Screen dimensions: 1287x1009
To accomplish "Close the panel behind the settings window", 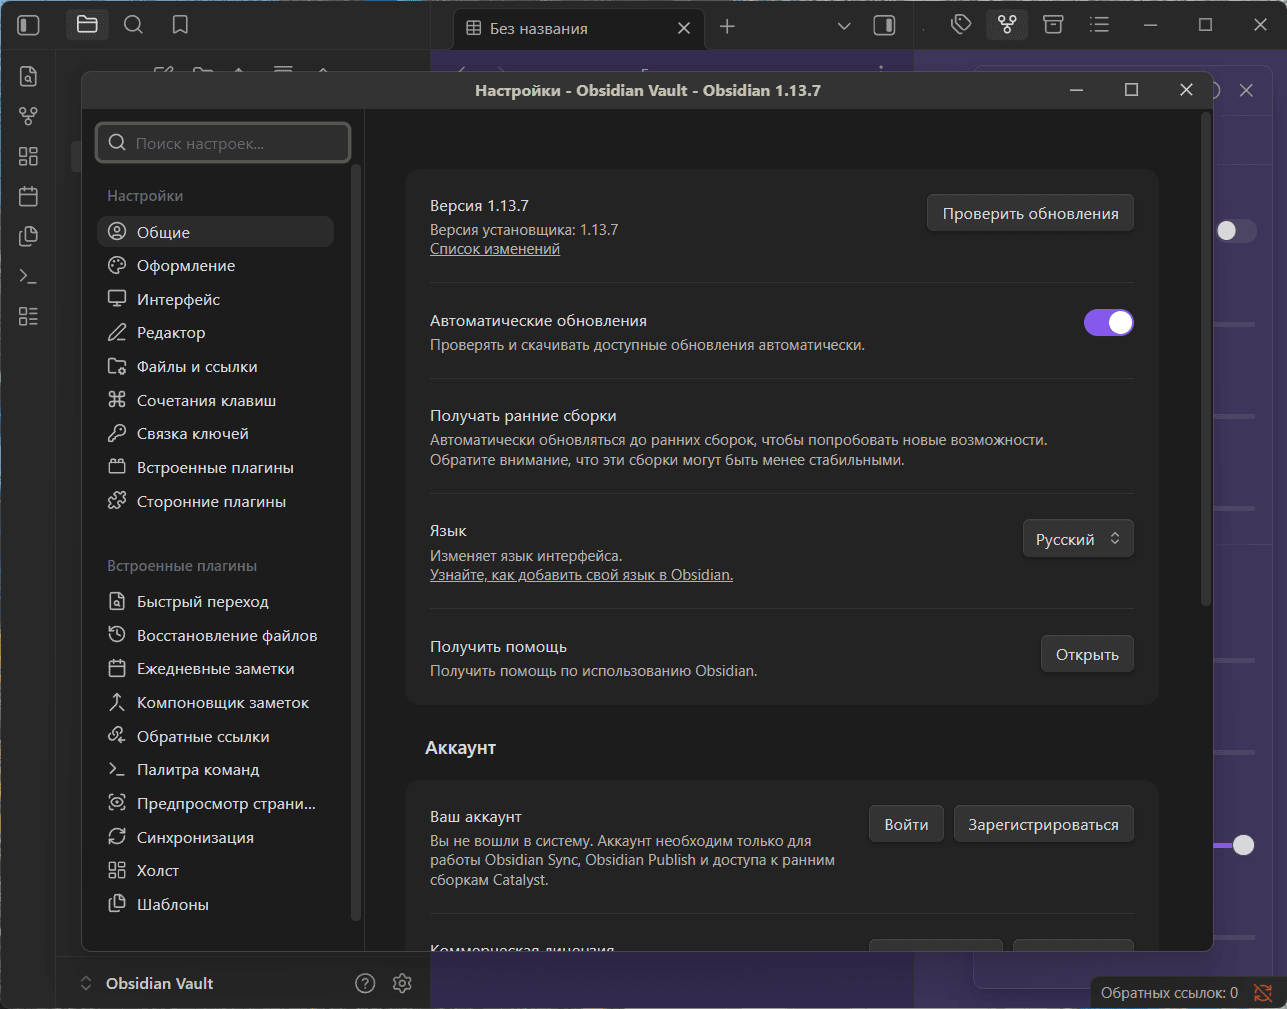I will (1246, 90).
